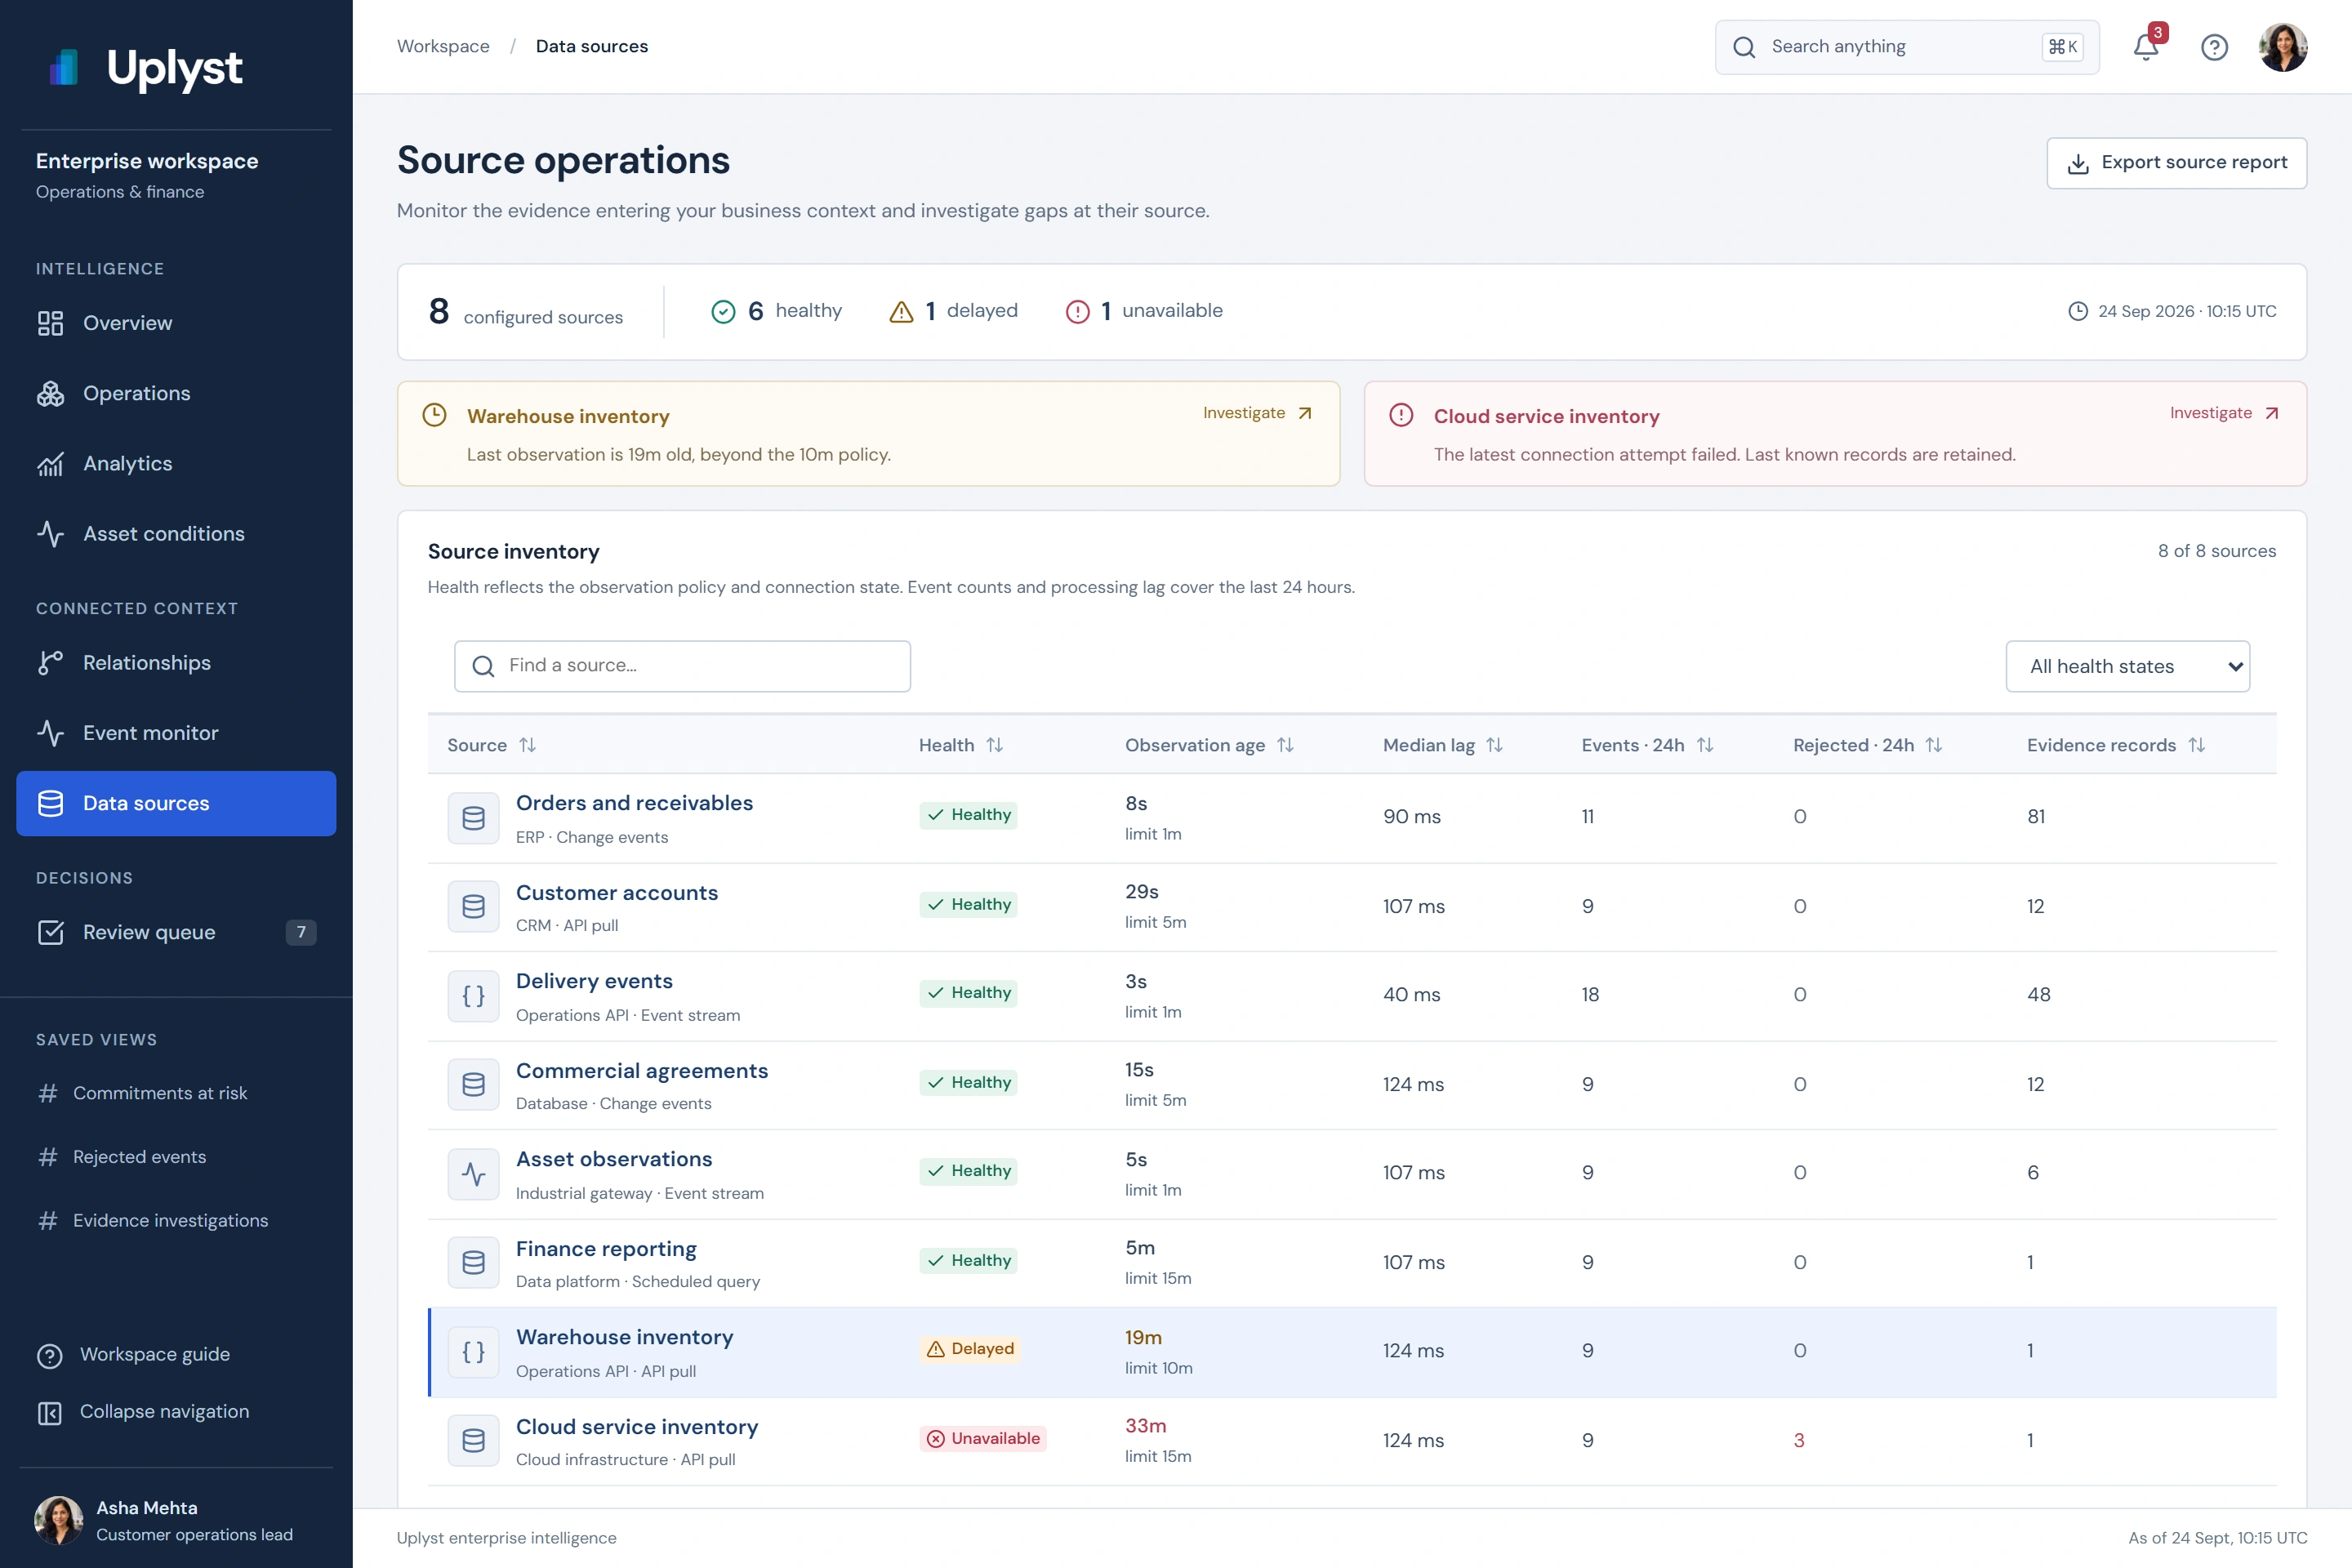This screenshot has width=2352, height=1568.
Task: Sort by Source column
Action: [x=491, y=745]
